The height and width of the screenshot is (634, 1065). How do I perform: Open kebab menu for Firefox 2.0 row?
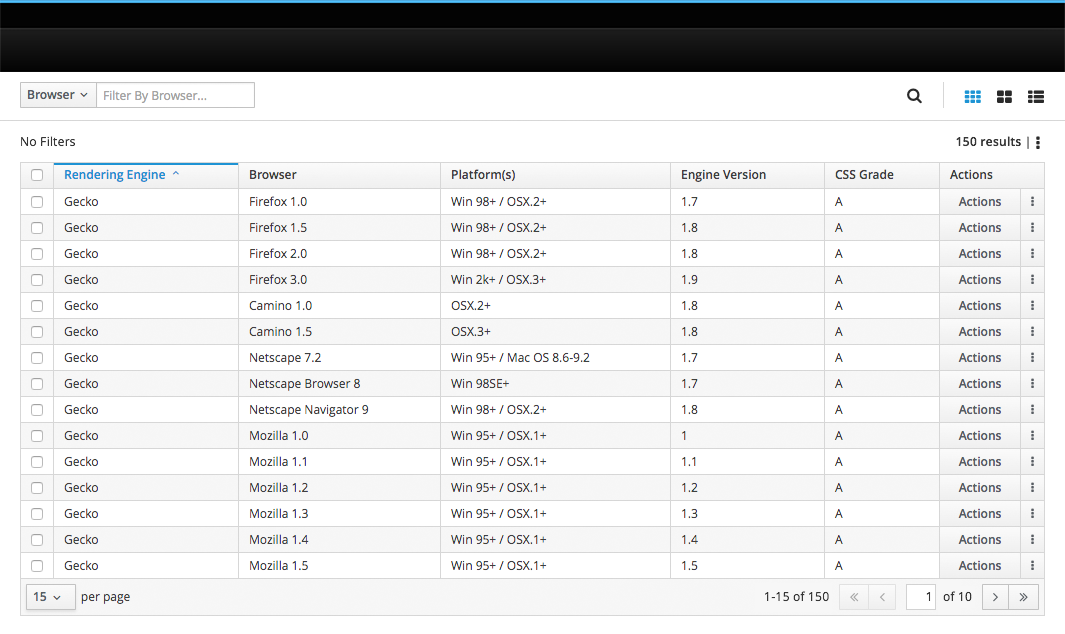[1032, 253]
